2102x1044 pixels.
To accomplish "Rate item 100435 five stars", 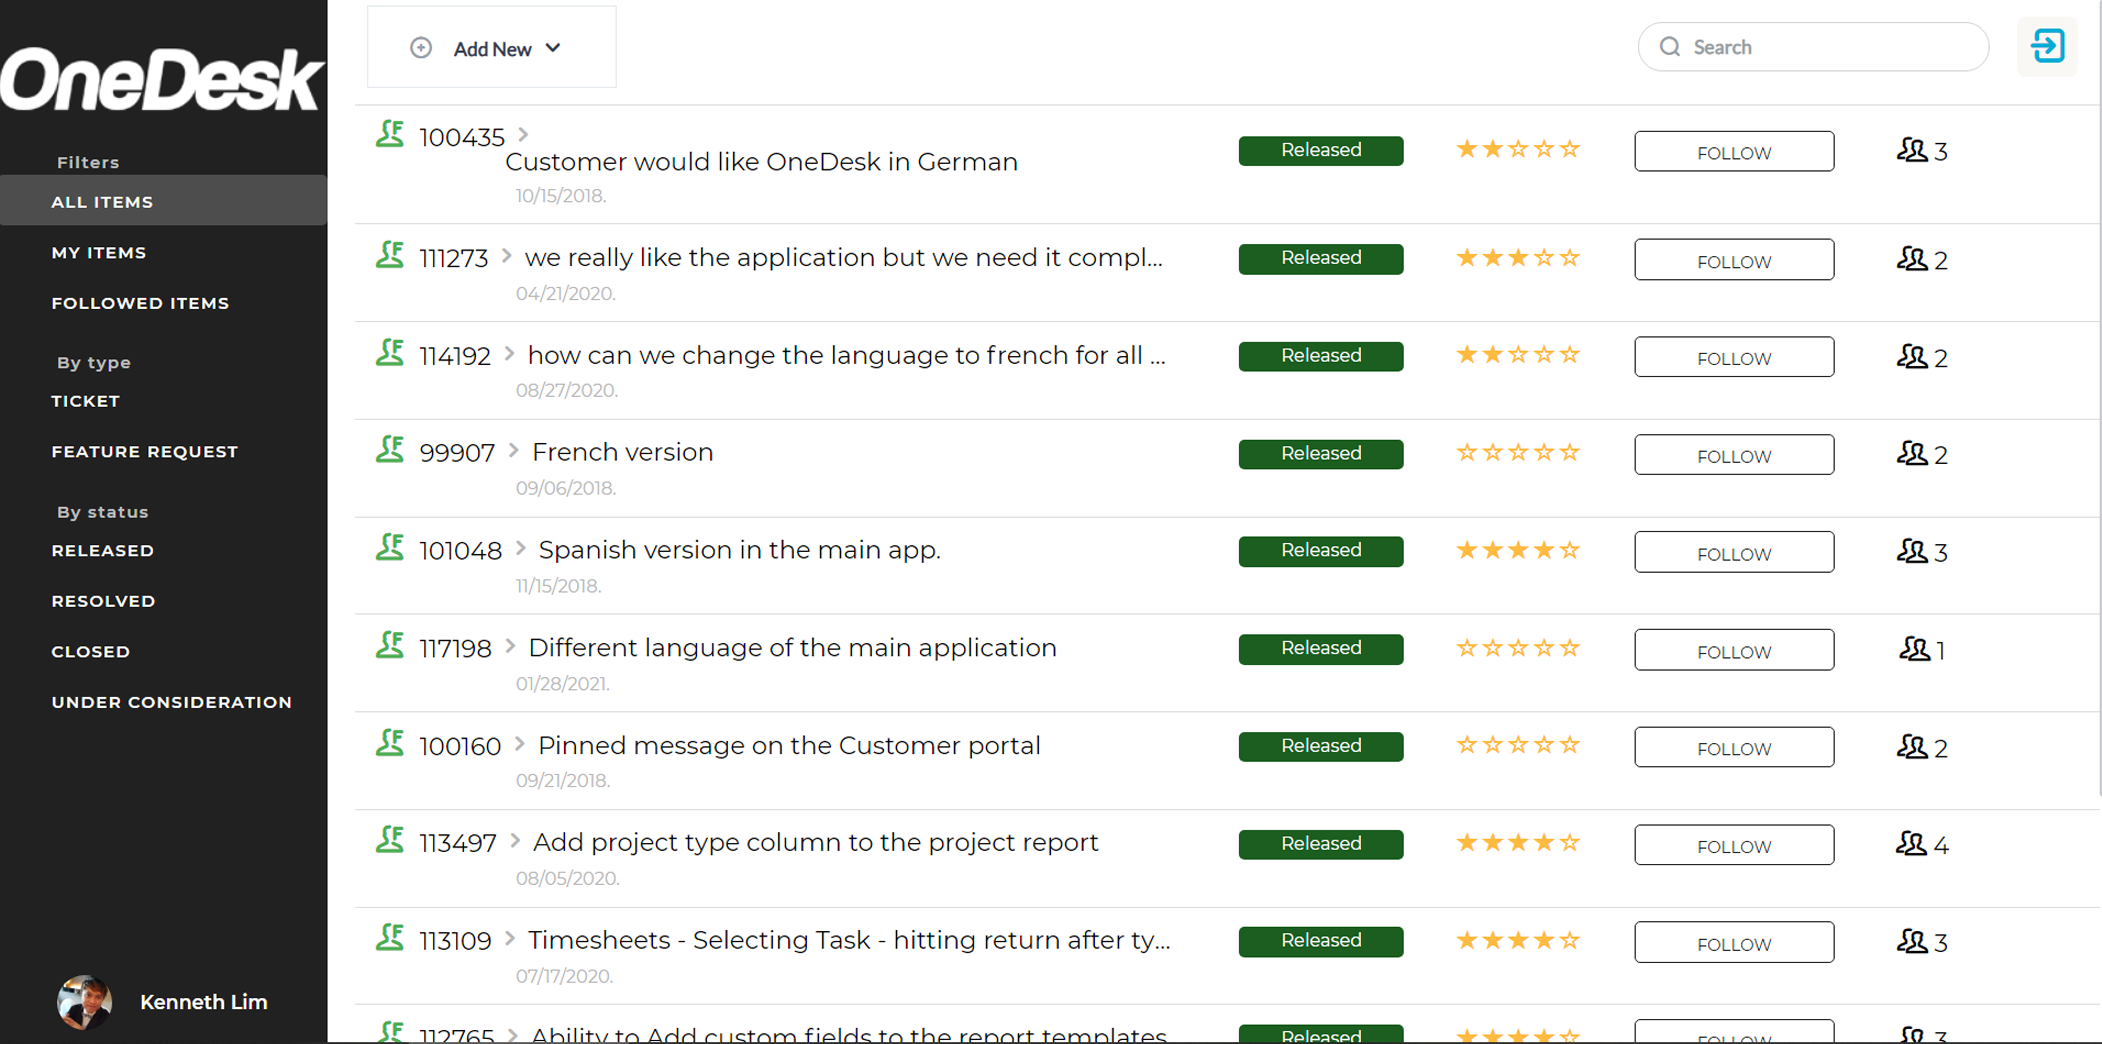I will click(1570, 149).
